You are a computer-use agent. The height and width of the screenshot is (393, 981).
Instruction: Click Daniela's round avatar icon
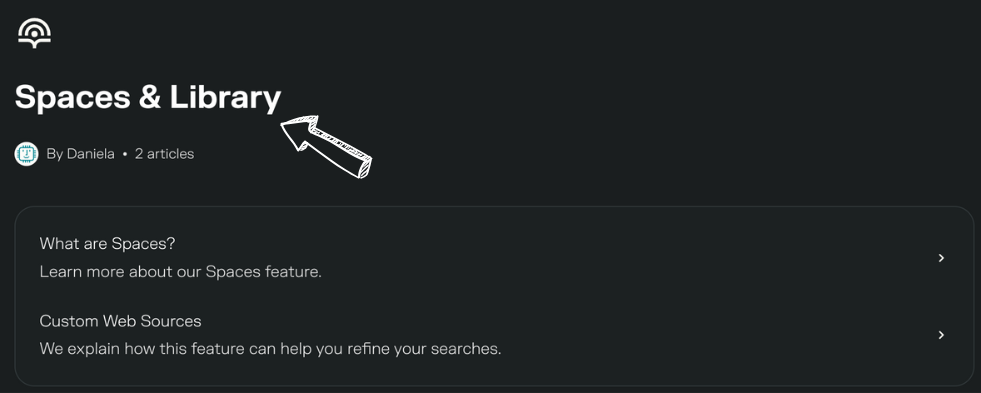point(26,154)
